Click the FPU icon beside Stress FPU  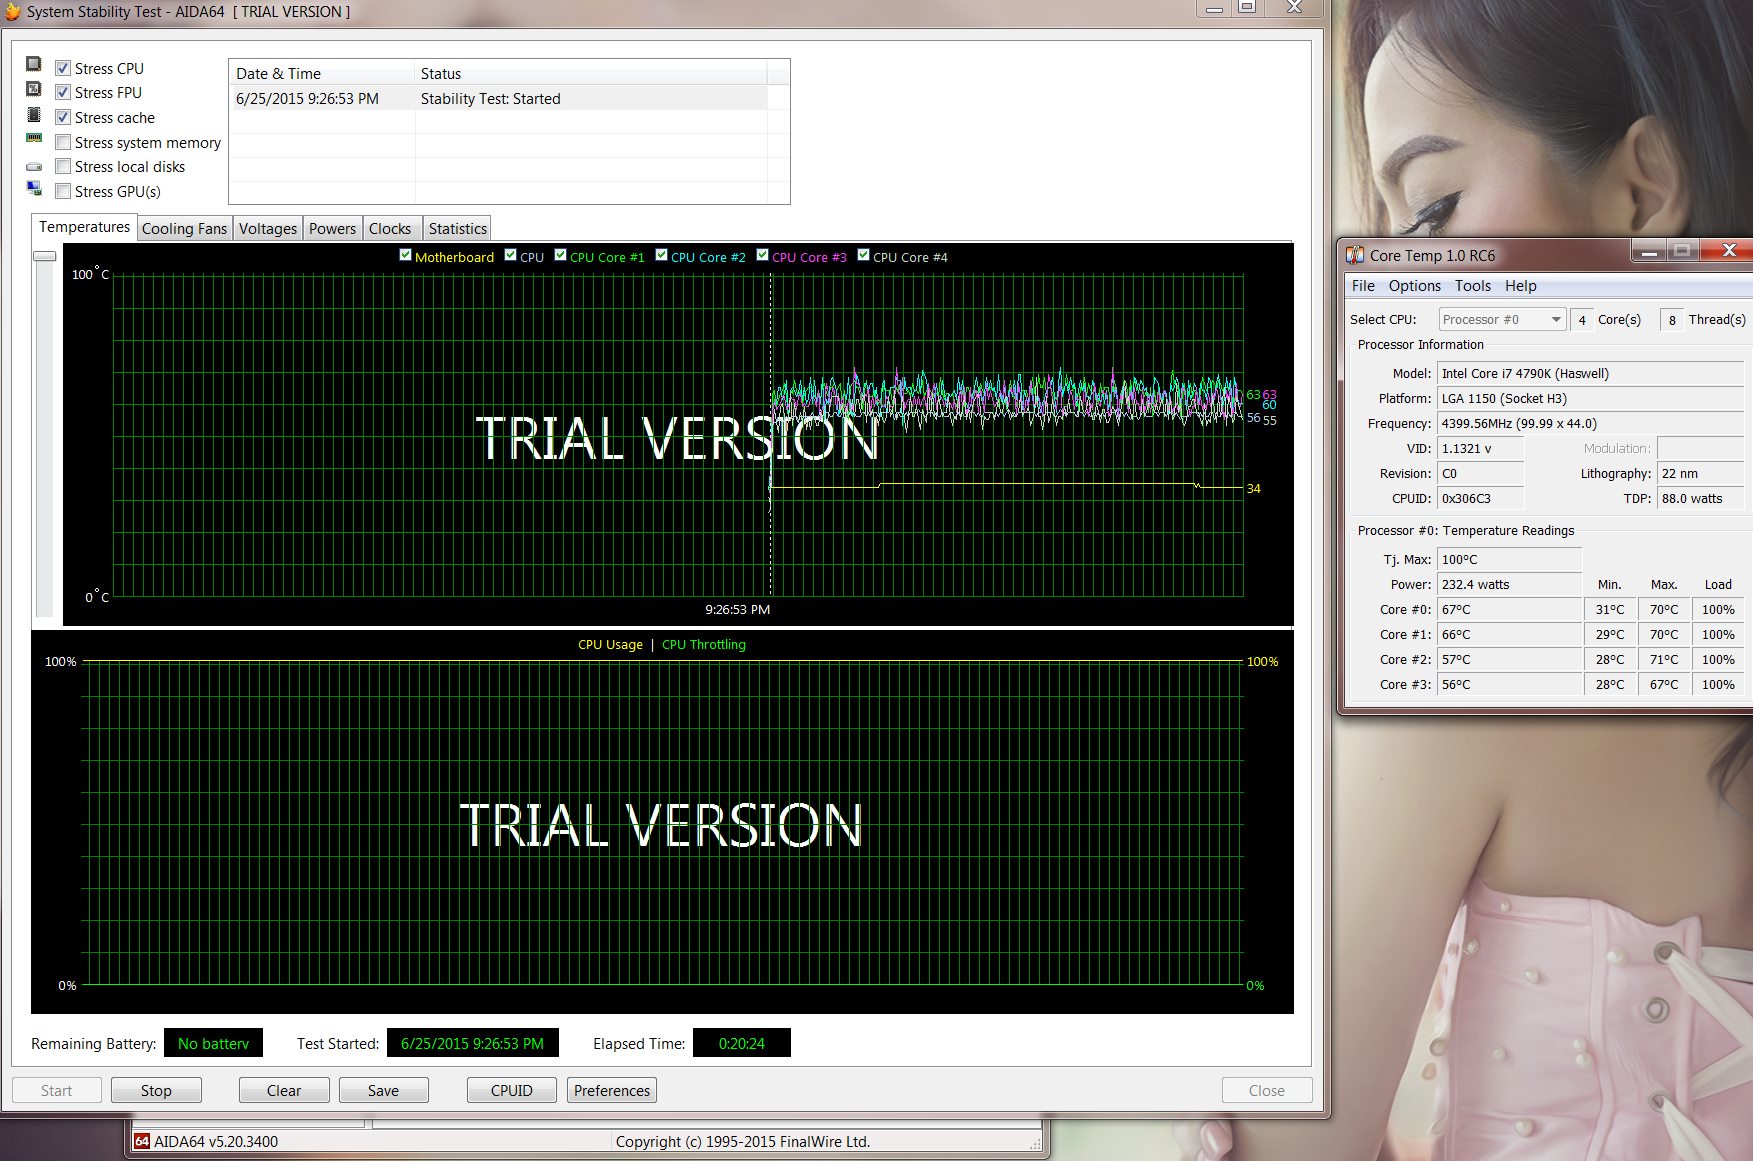34,90
